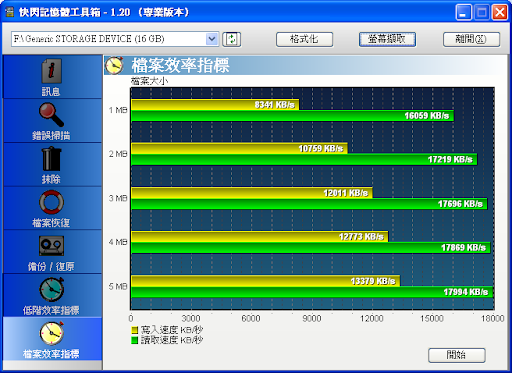512x373 pixels.
Task: Select the 檔案恢復 lifebuoy icon
Action: (x=51, y=202)
